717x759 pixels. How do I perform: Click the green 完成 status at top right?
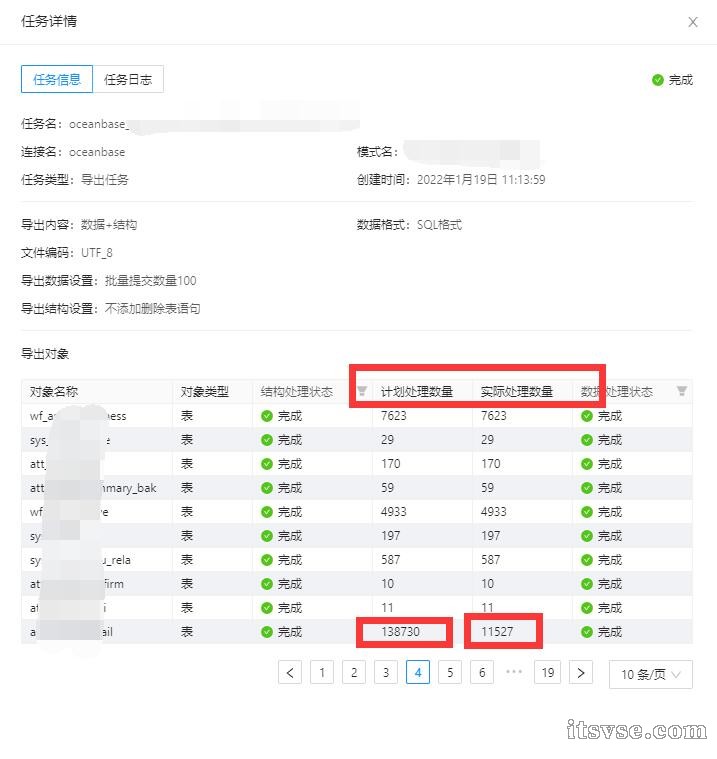[x=672, y=80]
